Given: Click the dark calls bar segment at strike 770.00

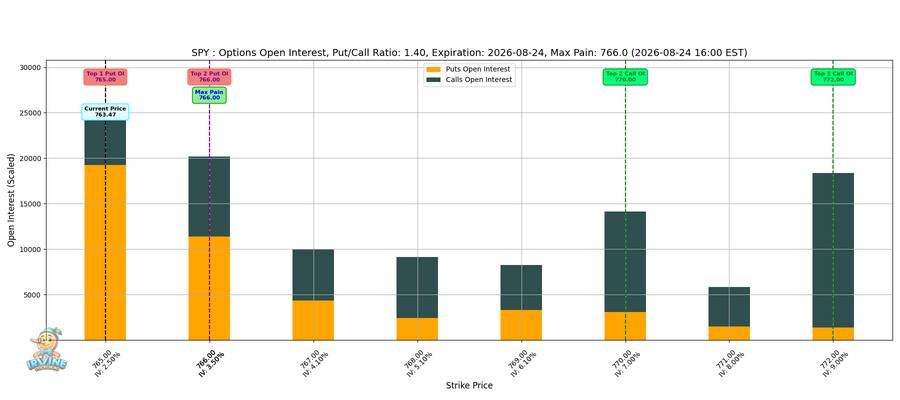Looking at the screenshot, I should point(625,262).
